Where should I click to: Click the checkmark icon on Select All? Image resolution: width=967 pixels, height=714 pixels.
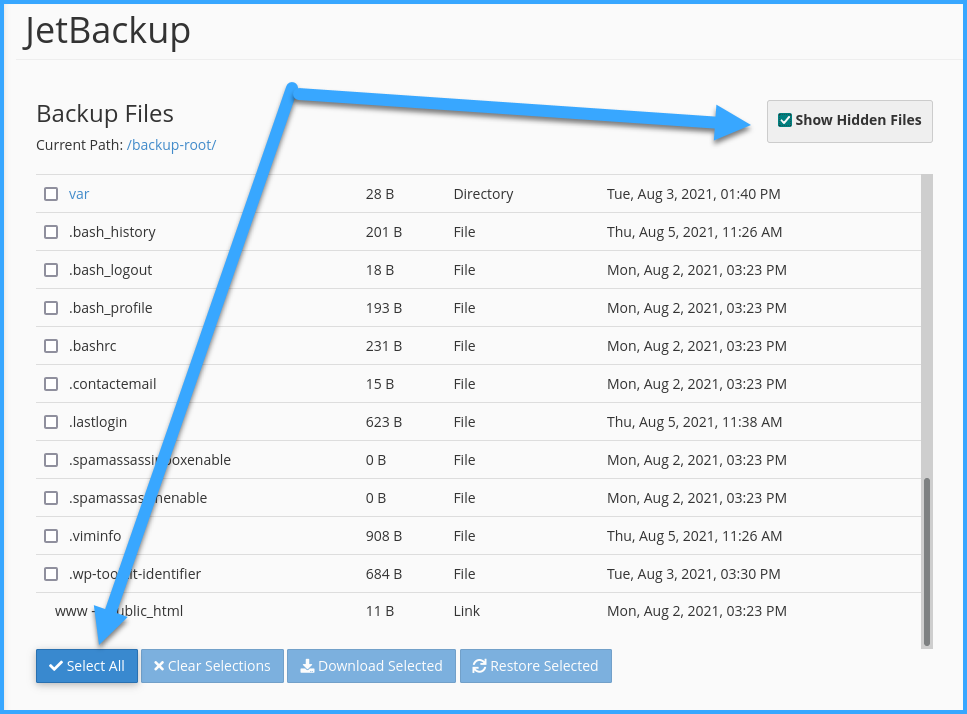pyautogui.click(x=56, y=666)
